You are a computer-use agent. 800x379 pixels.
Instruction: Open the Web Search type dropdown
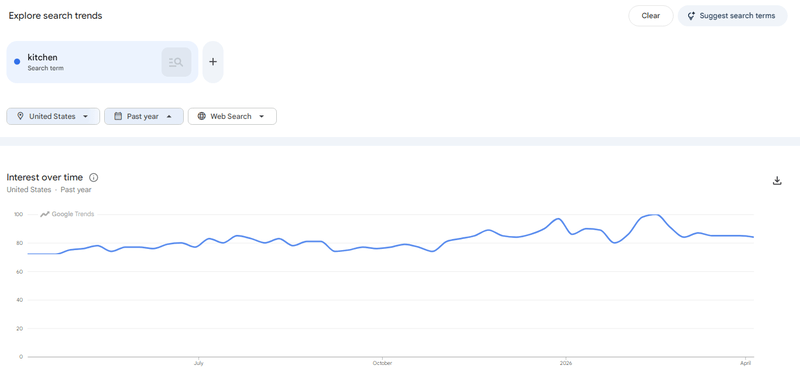[232, 116]
